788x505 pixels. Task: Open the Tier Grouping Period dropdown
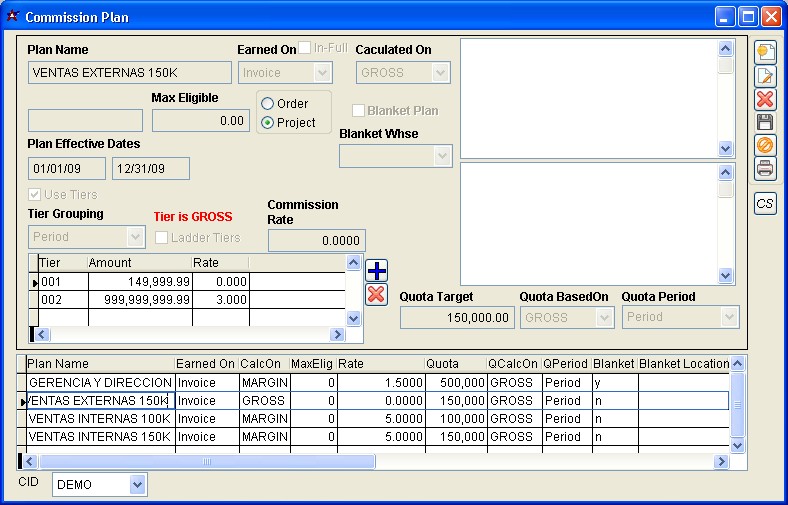pyautogui.click(x=136, y=238)
